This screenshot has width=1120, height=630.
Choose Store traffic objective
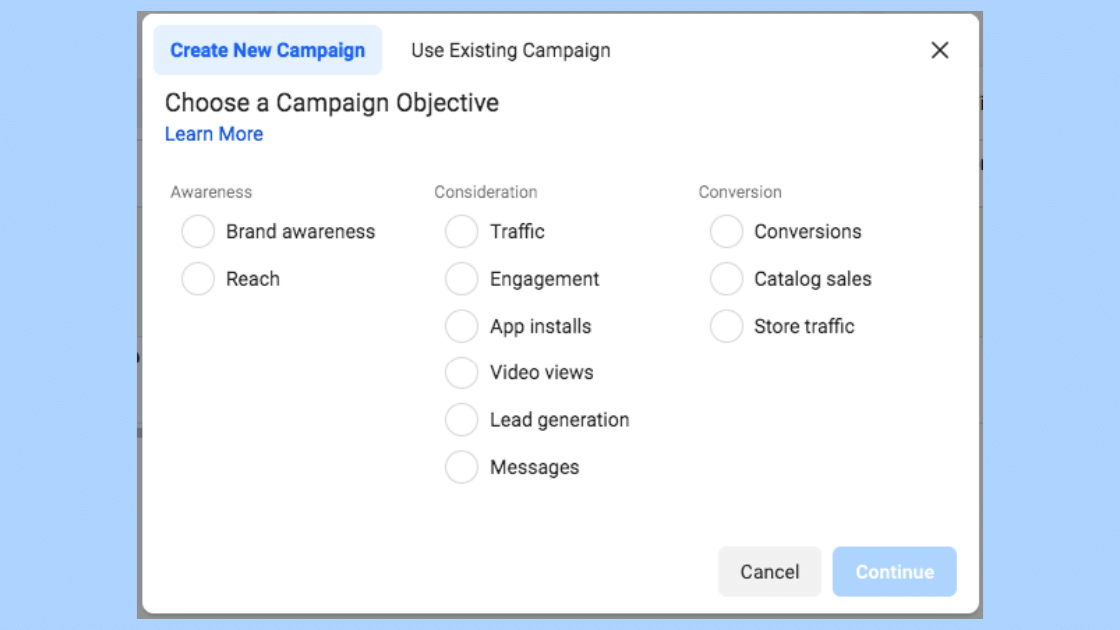pyautogui.click(x=726, y=325)
